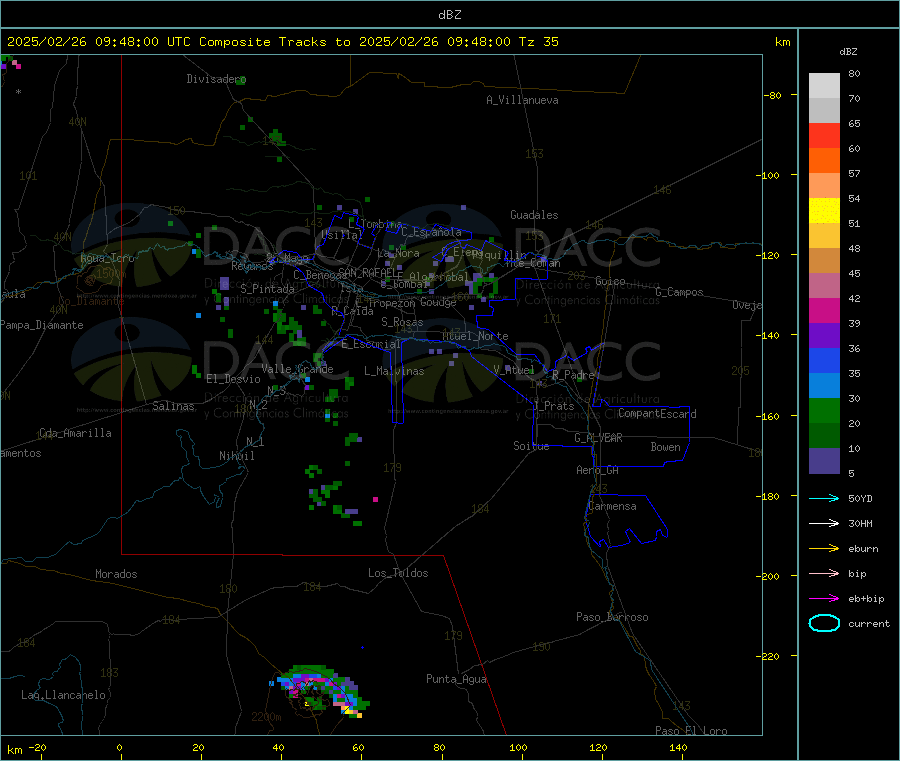Select the slate swatch between 10 and 5
The image size is (900, 761).
[824, 461]
